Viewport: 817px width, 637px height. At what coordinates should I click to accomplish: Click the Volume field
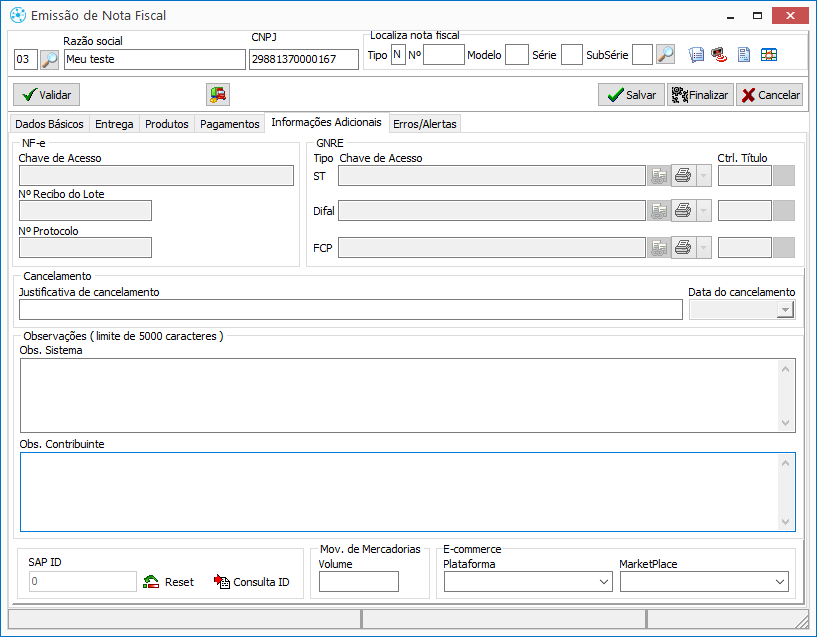pyautogui.click(x=359, y=582)
